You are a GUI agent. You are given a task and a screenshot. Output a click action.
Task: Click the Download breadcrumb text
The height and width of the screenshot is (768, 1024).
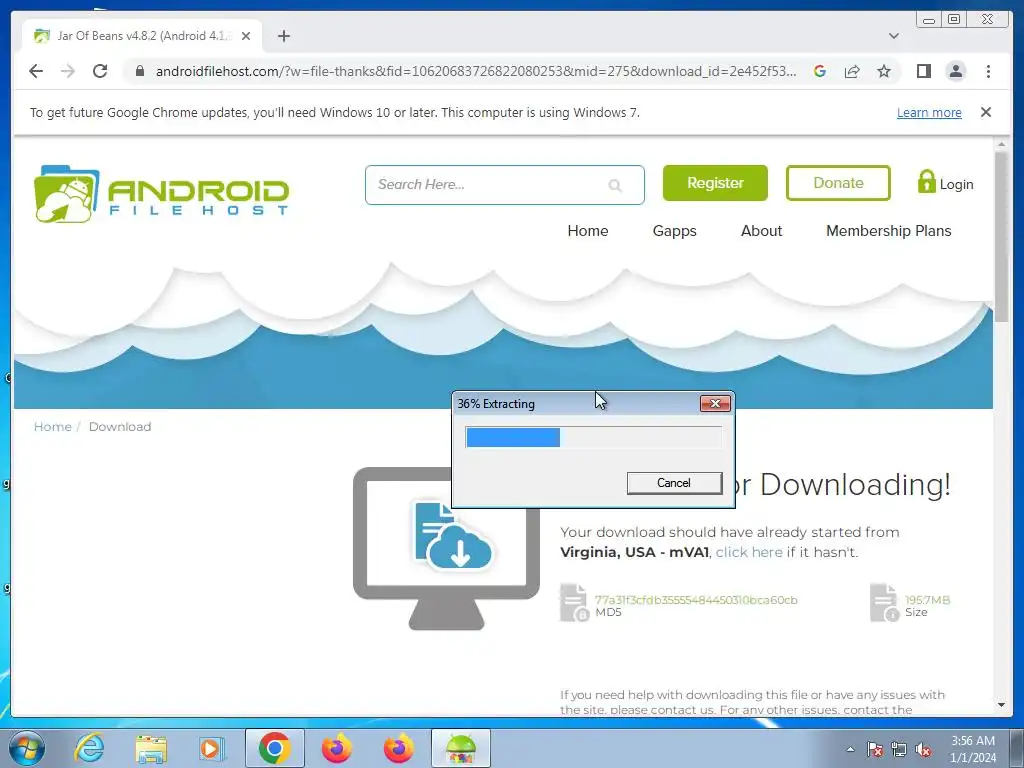click(120, 426)
